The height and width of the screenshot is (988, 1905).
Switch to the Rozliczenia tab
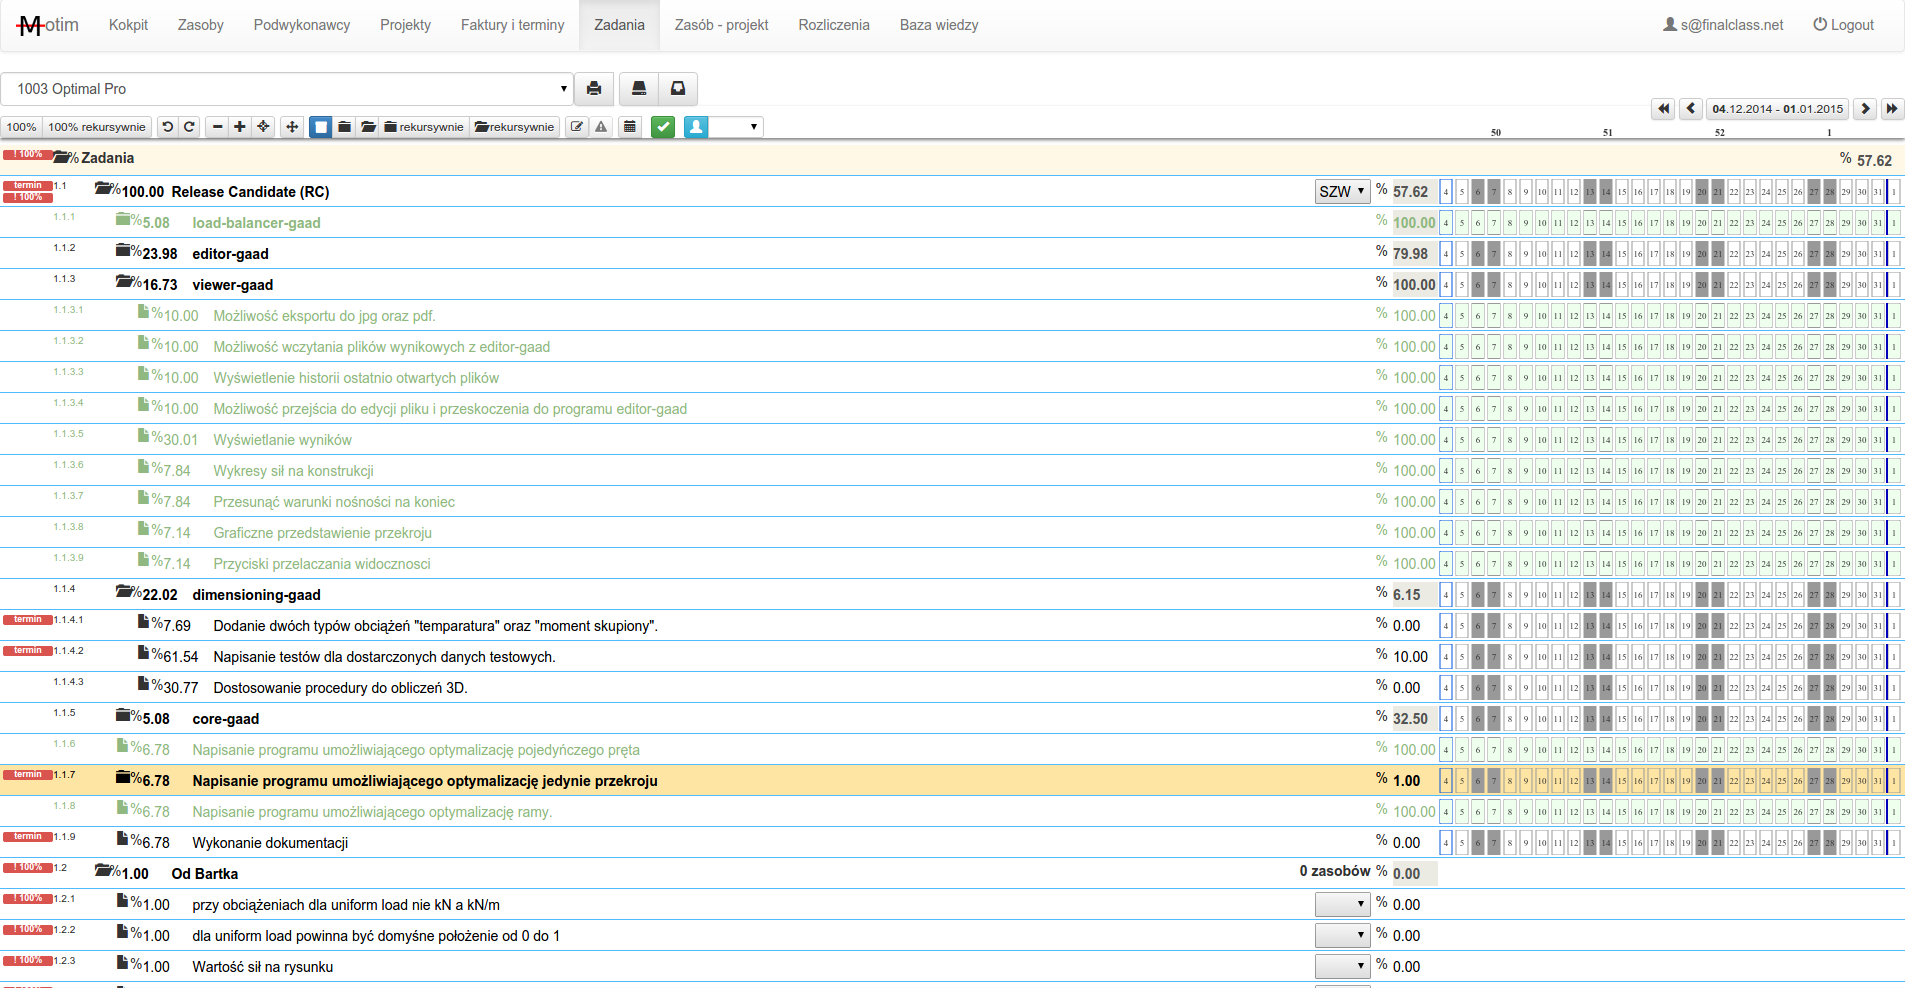point(833,25)
